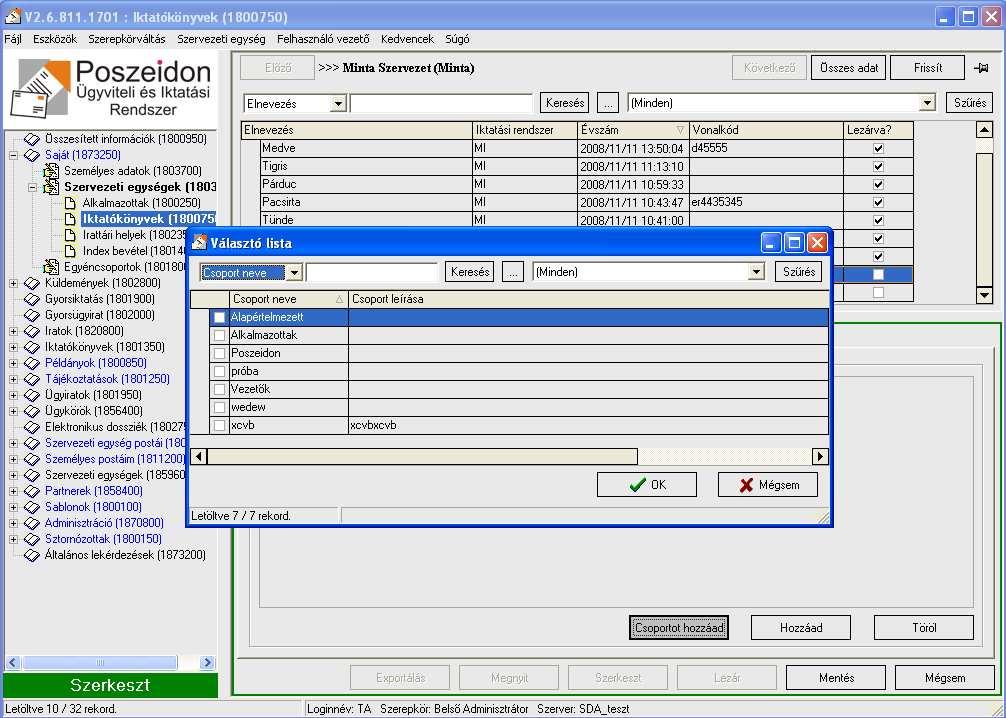Image resolution: width=1006 pixels, height=718 pixels.
Task: Click the Poszeidon logo image
Action: pyautogui.click(x=110, y=88)
